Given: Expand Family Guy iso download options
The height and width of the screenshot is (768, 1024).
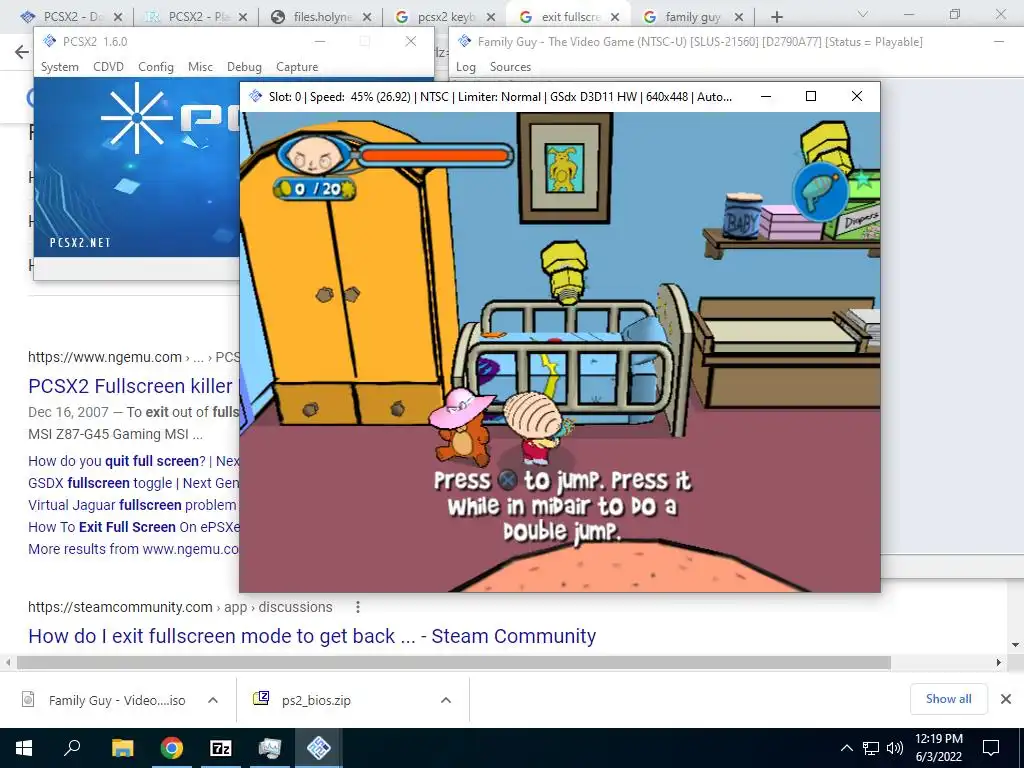Looking at the screenshot, I should [213, 700].
